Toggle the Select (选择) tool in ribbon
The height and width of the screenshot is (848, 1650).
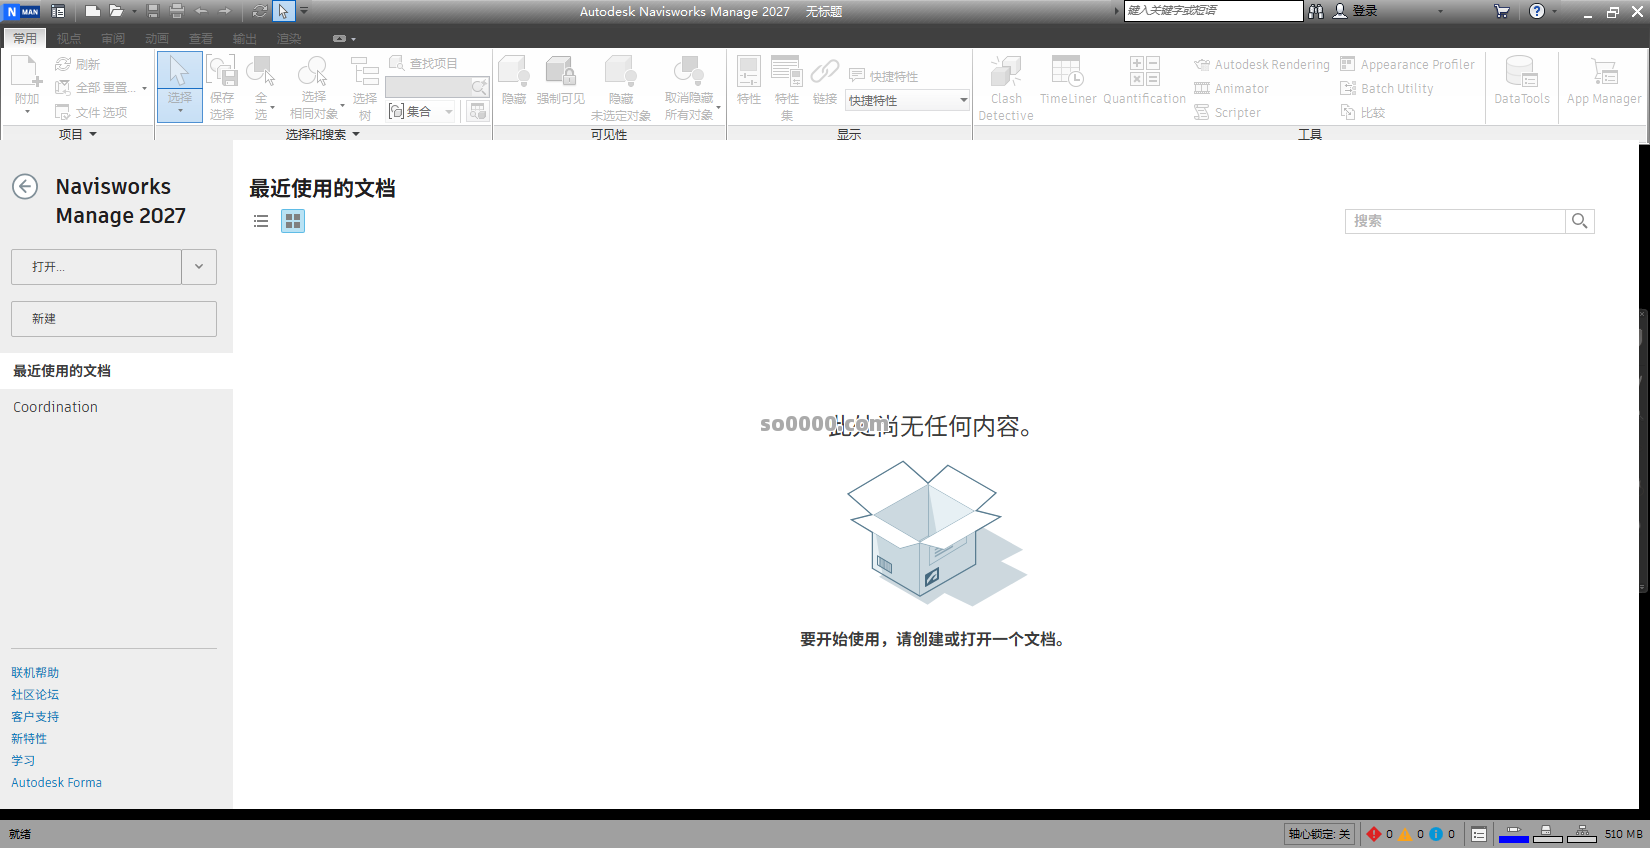(180, 87)
